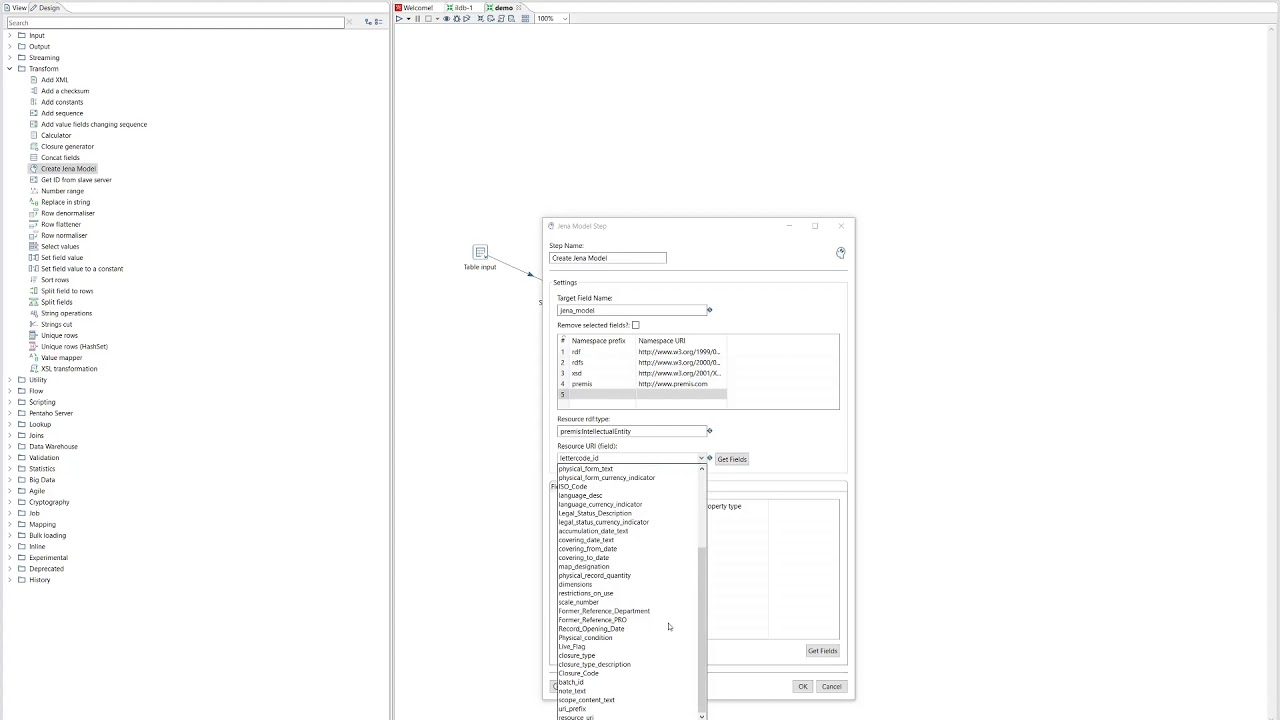This screenshot has width=1280, height=720.
Task: Pause the running transformation
Action: [x=417, y=19]
